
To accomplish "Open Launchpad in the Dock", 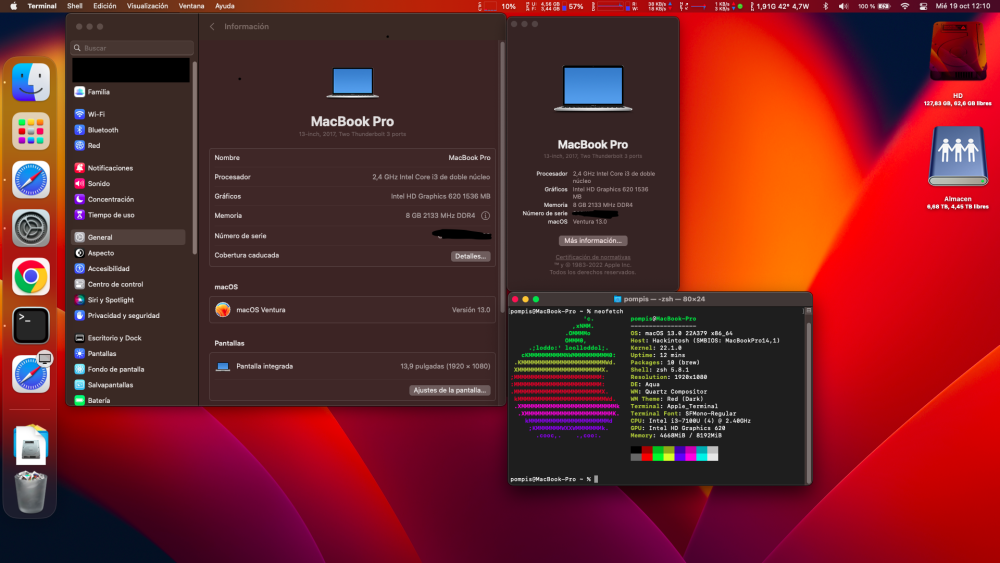I will (x=31, y=131).
